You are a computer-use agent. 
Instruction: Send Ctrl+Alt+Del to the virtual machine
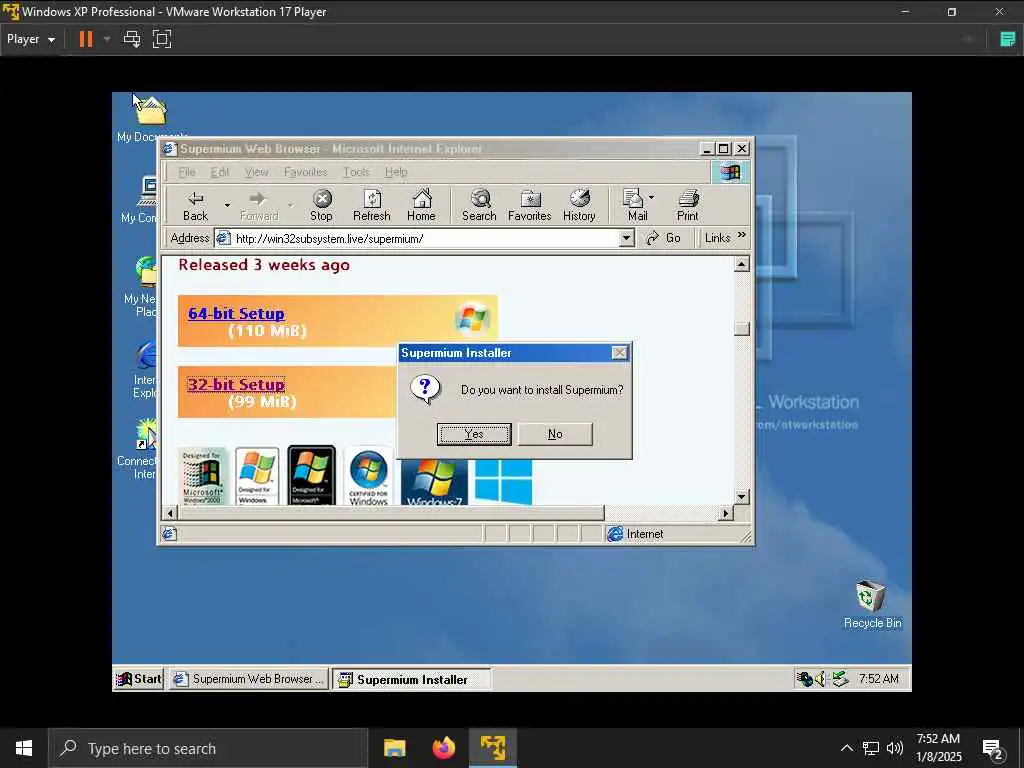coord(132,39)
